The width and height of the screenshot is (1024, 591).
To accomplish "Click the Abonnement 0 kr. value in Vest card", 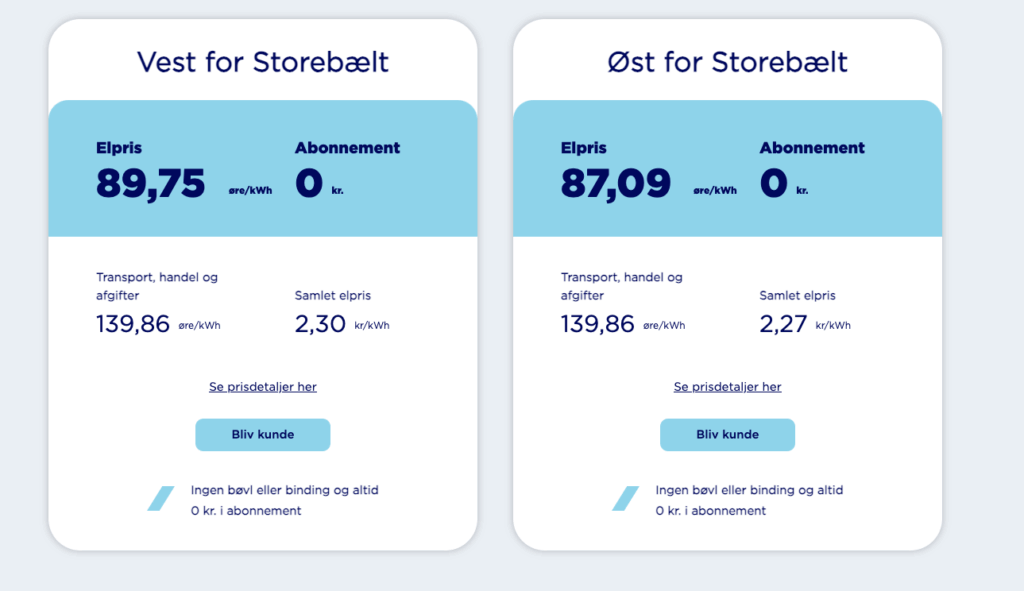I will pyautogui.click(x=310, y=184).
